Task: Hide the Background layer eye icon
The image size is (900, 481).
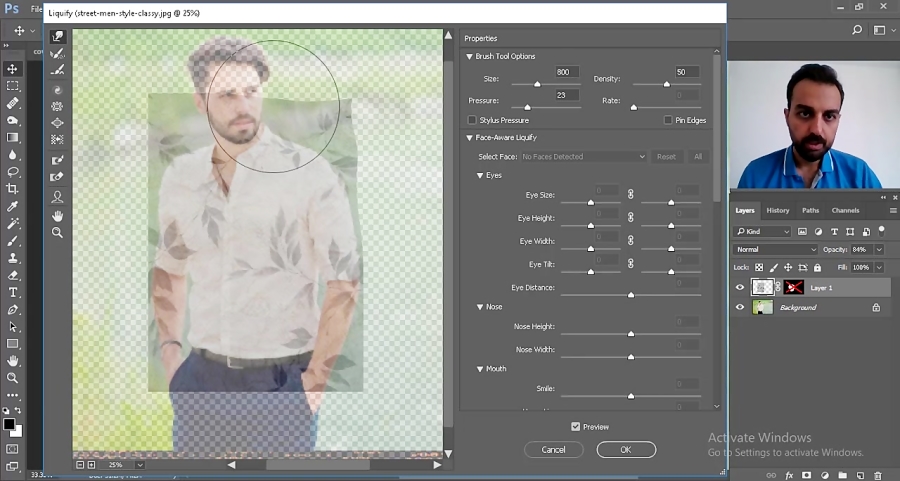Action: coord(739,307)
